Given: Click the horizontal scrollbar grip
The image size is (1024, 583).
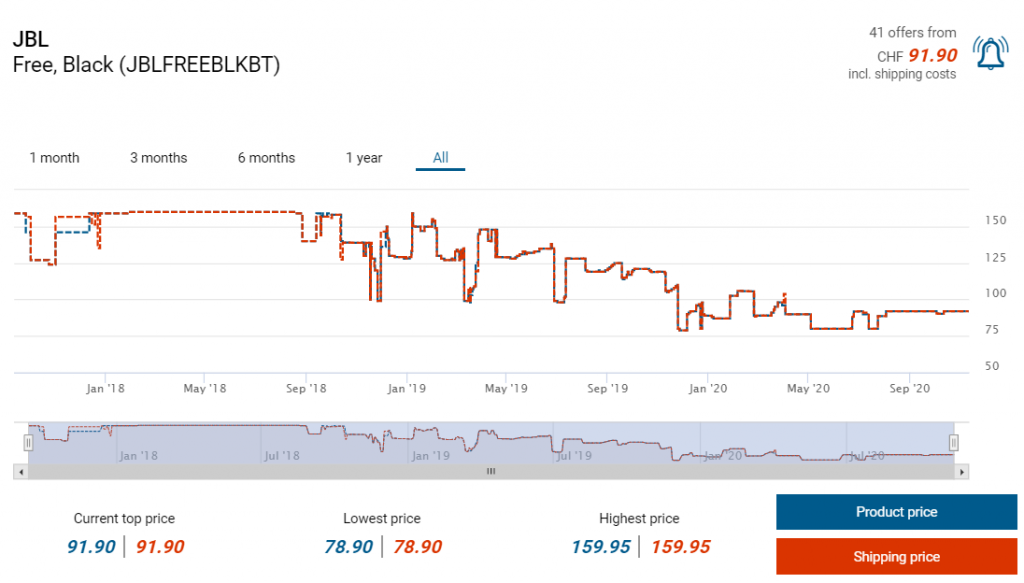Looking at the screenshot, I should pos(490,471).
